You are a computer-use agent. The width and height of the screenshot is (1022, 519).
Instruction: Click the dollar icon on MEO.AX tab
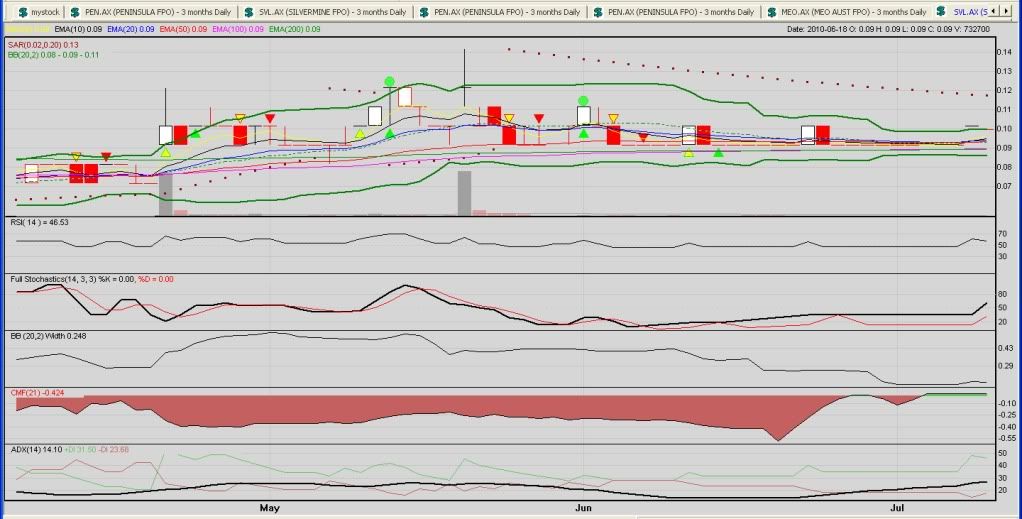coord(771,12)
